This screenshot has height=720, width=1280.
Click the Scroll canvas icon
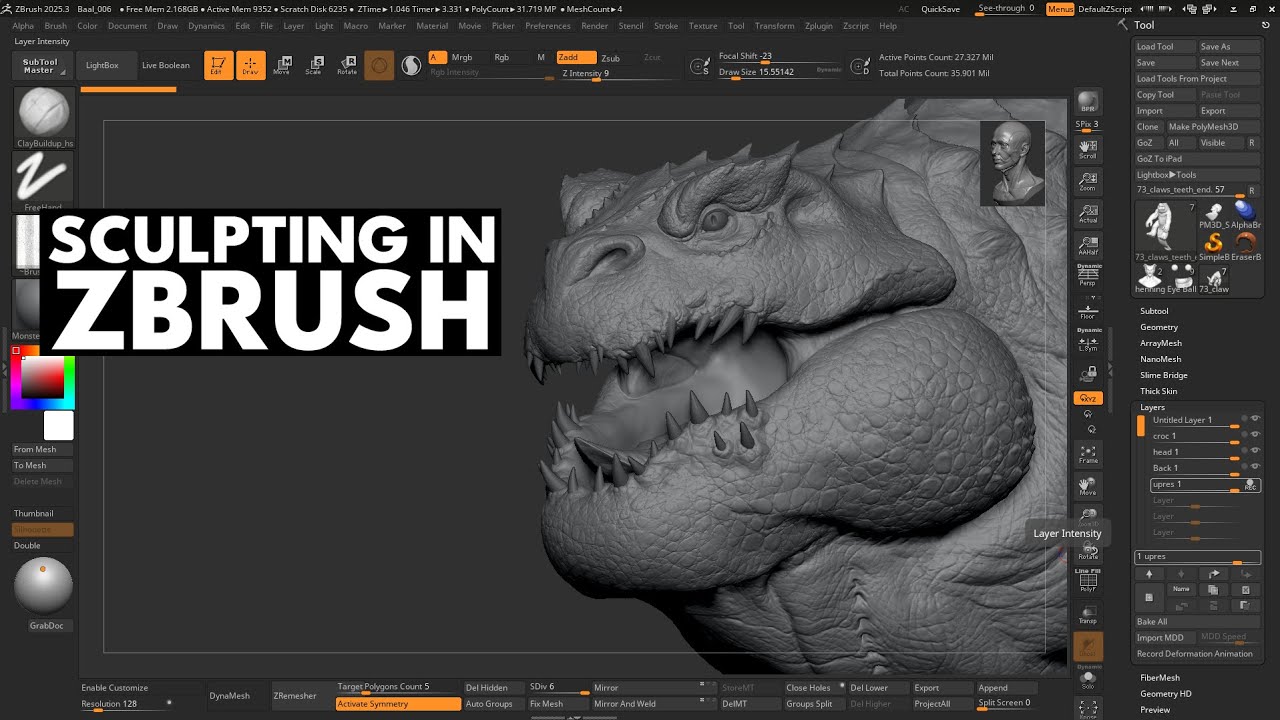pyautogui.click(x=1087, y=150)
